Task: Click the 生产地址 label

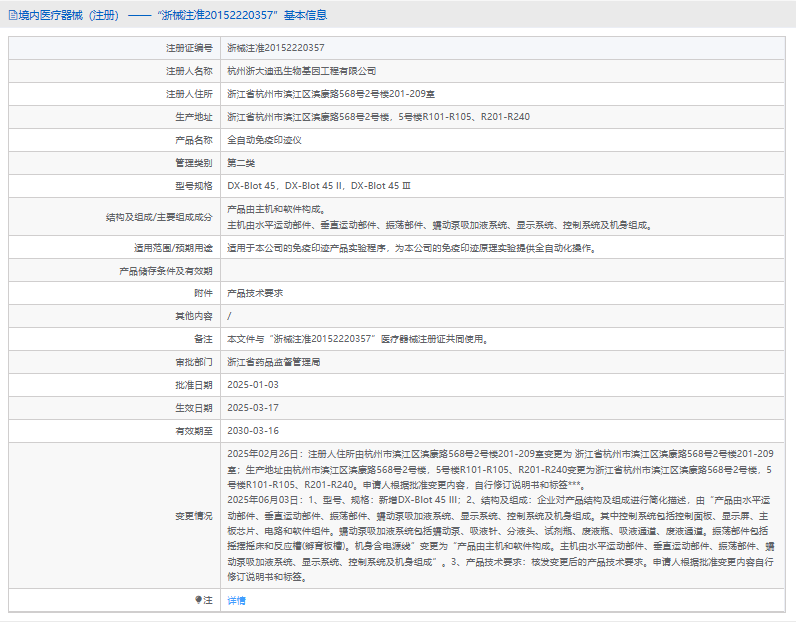Action: click(x=194, y=117)
